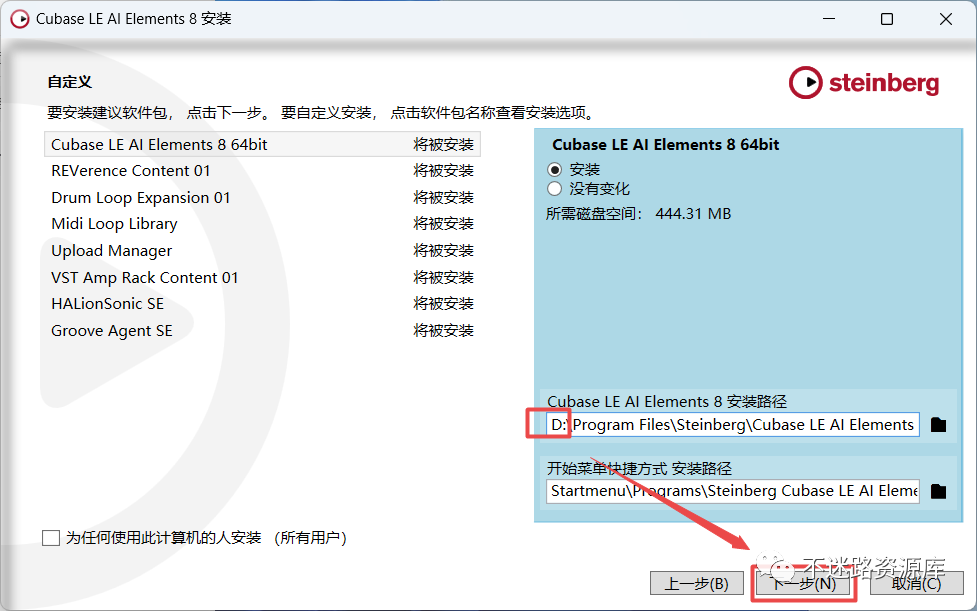Click 将被安装 status of Upload Manager

coord(444,250)
